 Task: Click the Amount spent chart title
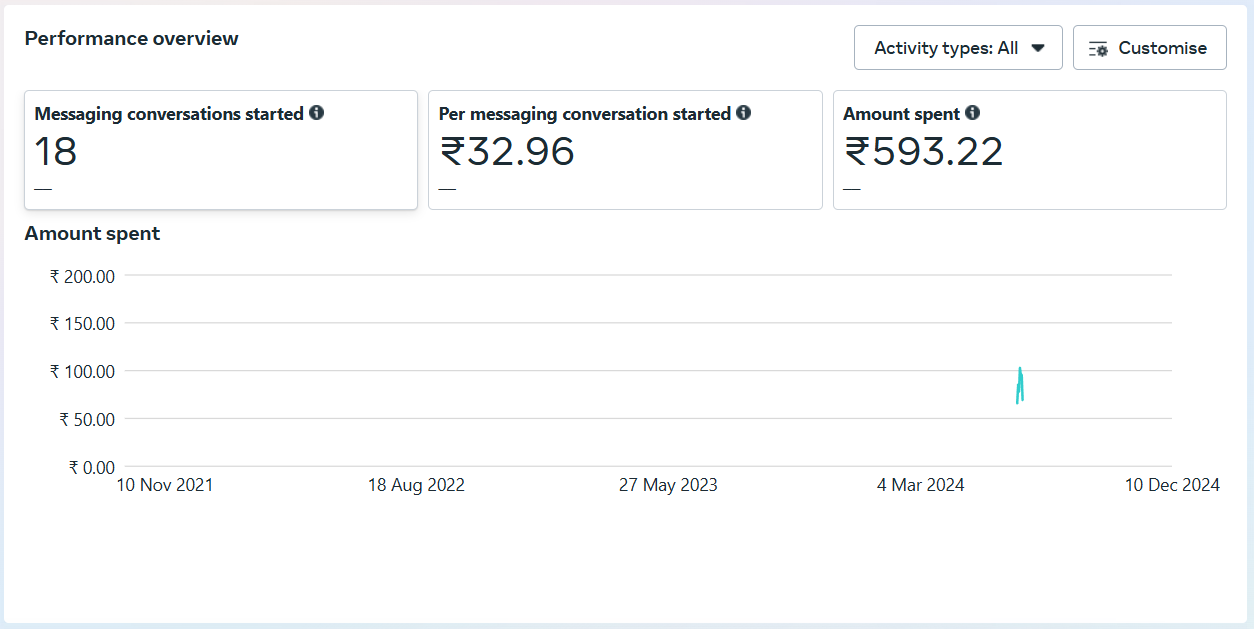coord(92,233)
